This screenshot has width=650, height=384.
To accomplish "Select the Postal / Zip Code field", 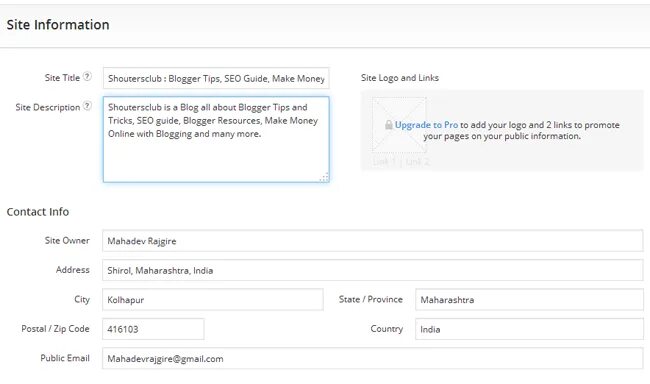I will (153, 329).
